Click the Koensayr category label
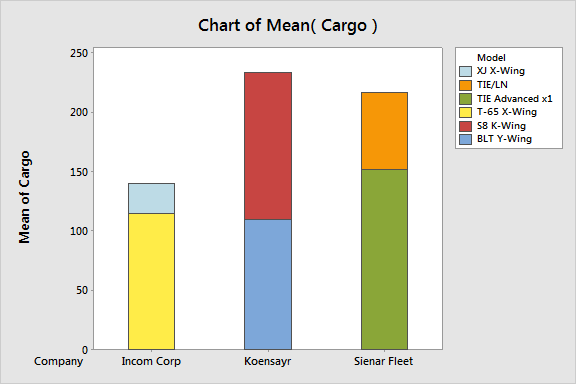This screenshot has width=577, height=385. point(268,361)
